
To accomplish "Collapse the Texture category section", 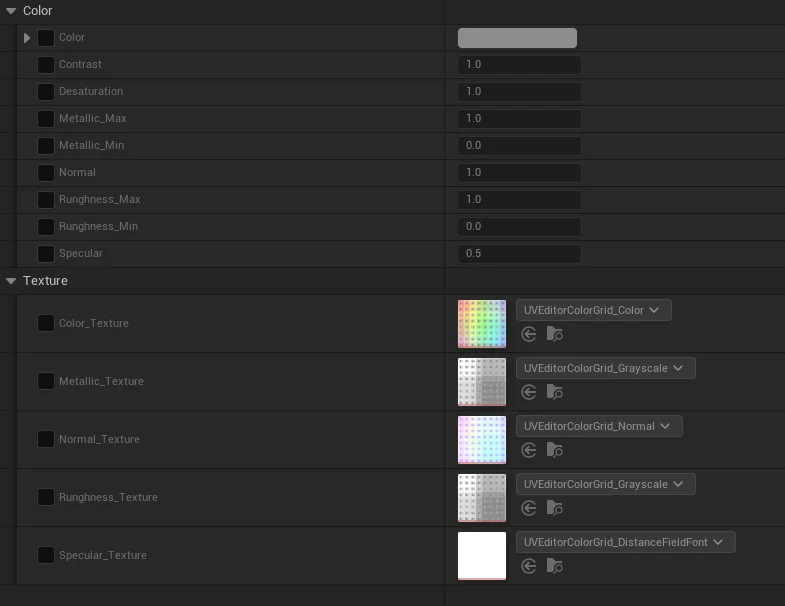I will 11,281.
